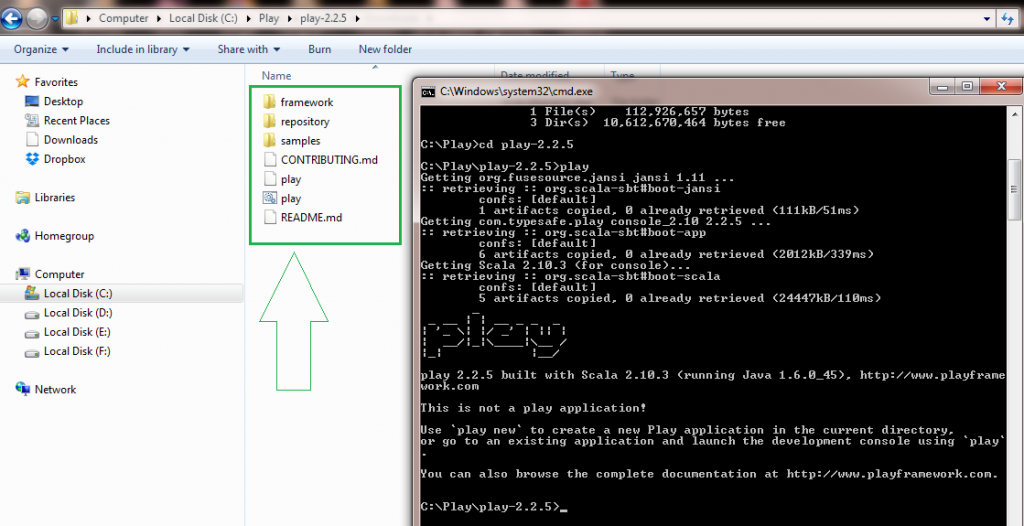The width and height of the screenshot is (1024, 526).
Task: Open the recent locations dropdown arrow
Action: 54,19
